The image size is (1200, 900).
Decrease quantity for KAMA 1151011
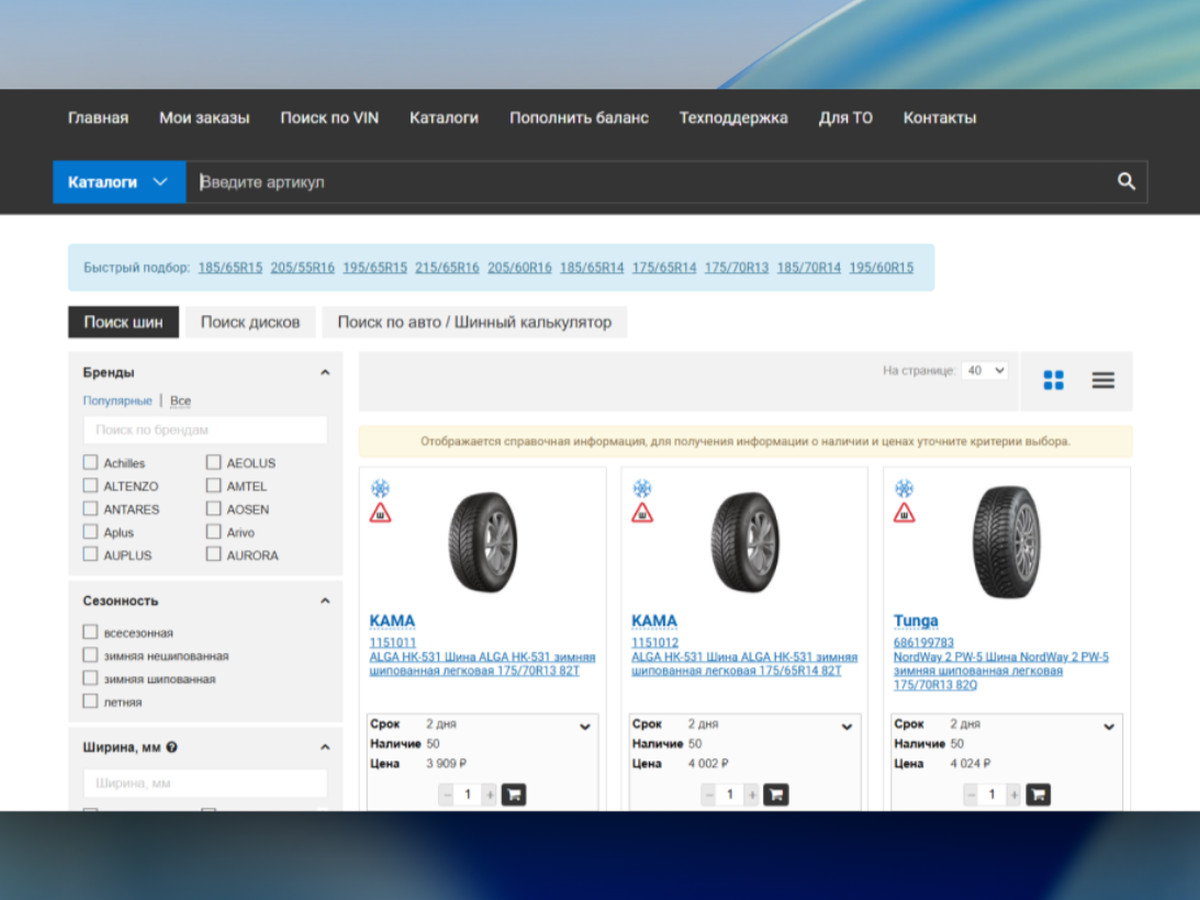(x=447, y=795)
